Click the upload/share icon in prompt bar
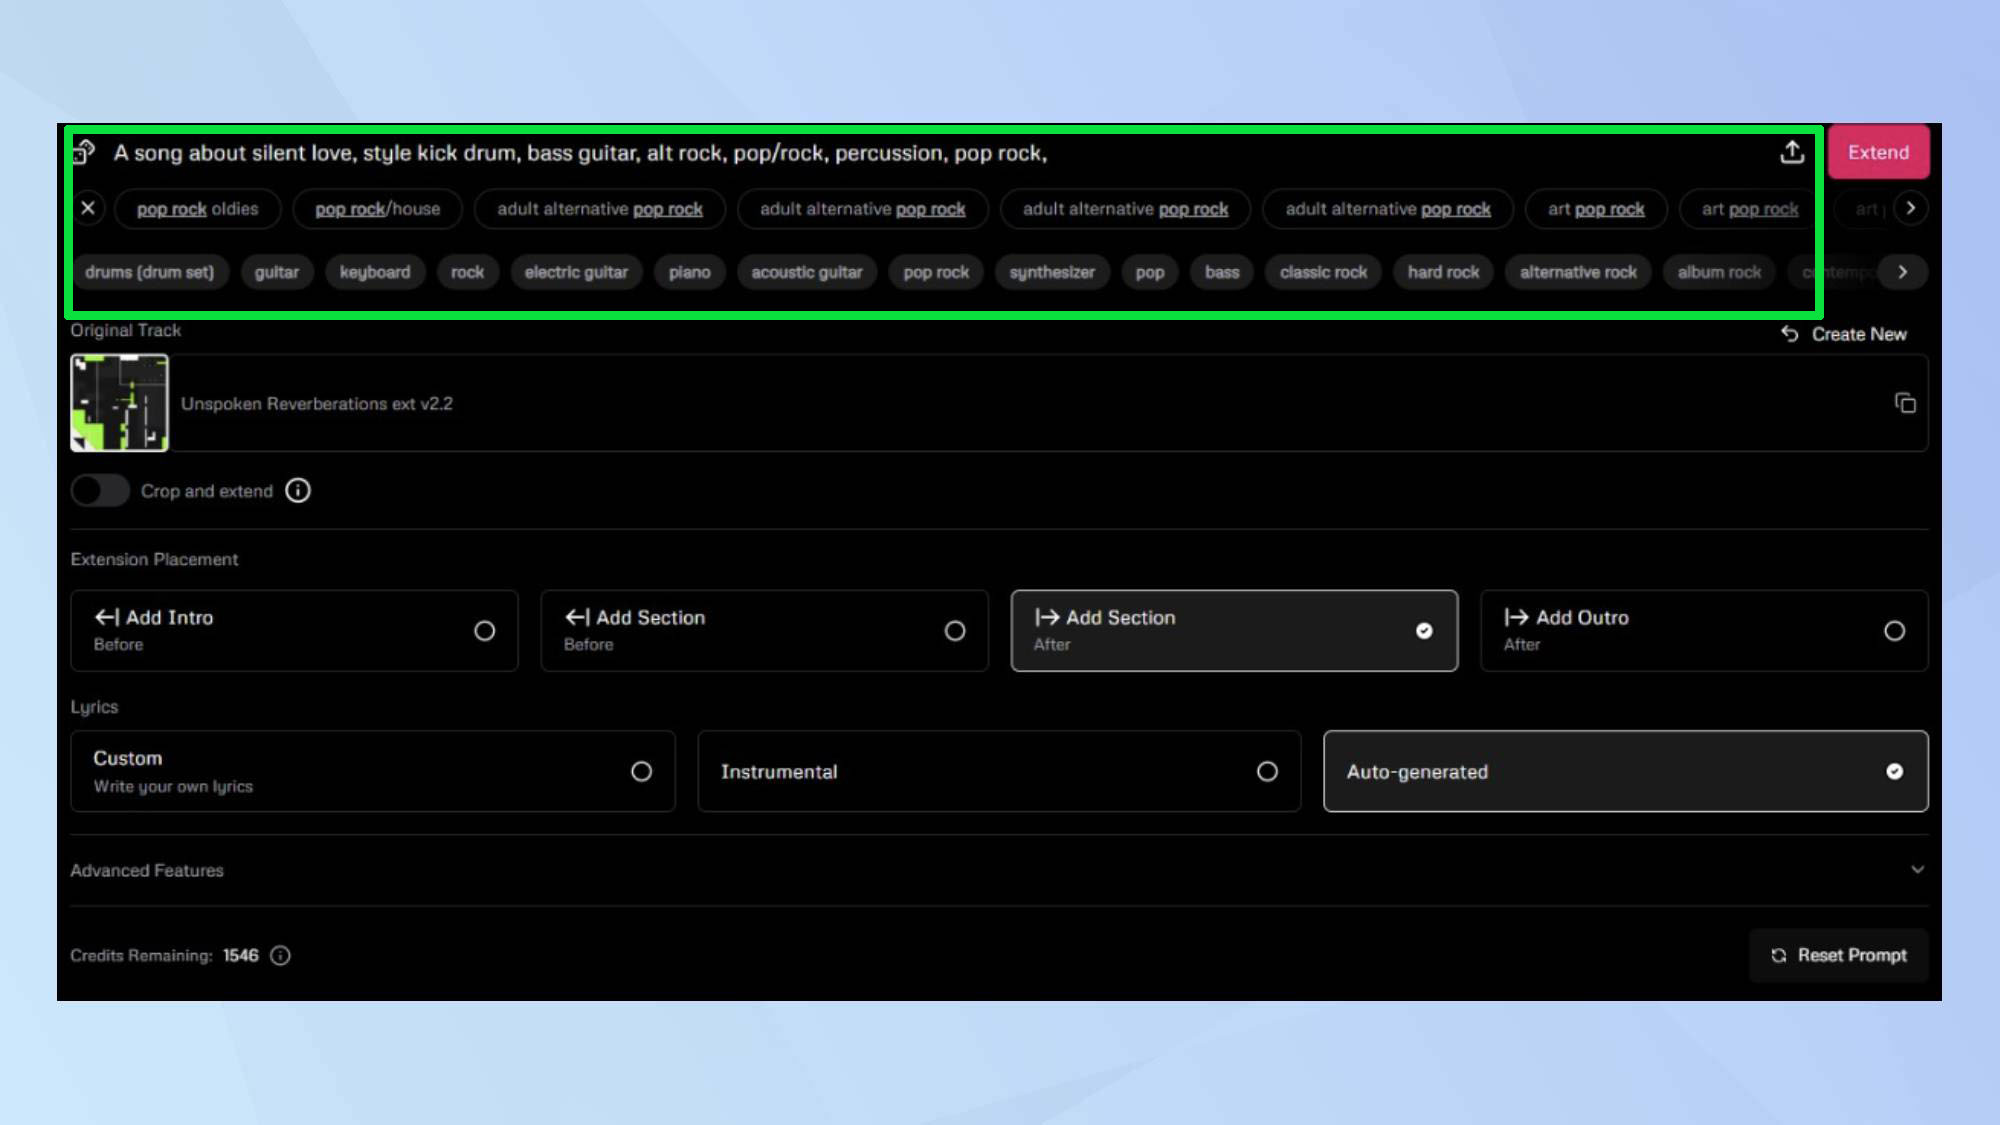This screenshot has width=2000, height=1125. (1793, 151)
